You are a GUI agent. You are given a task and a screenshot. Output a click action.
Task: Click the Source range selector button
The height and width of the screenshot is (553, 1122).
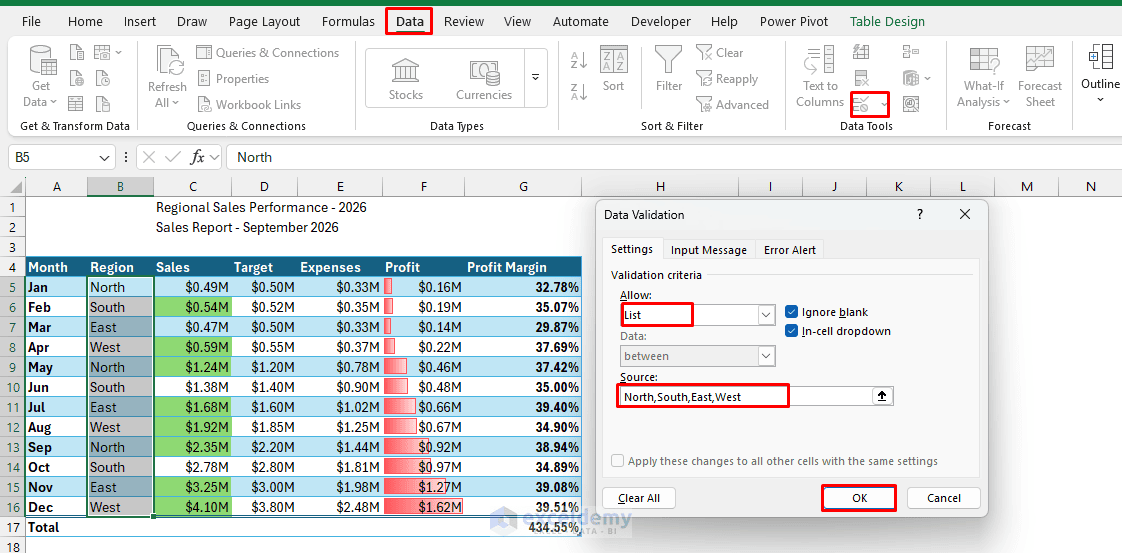click(x=882, y=396)
